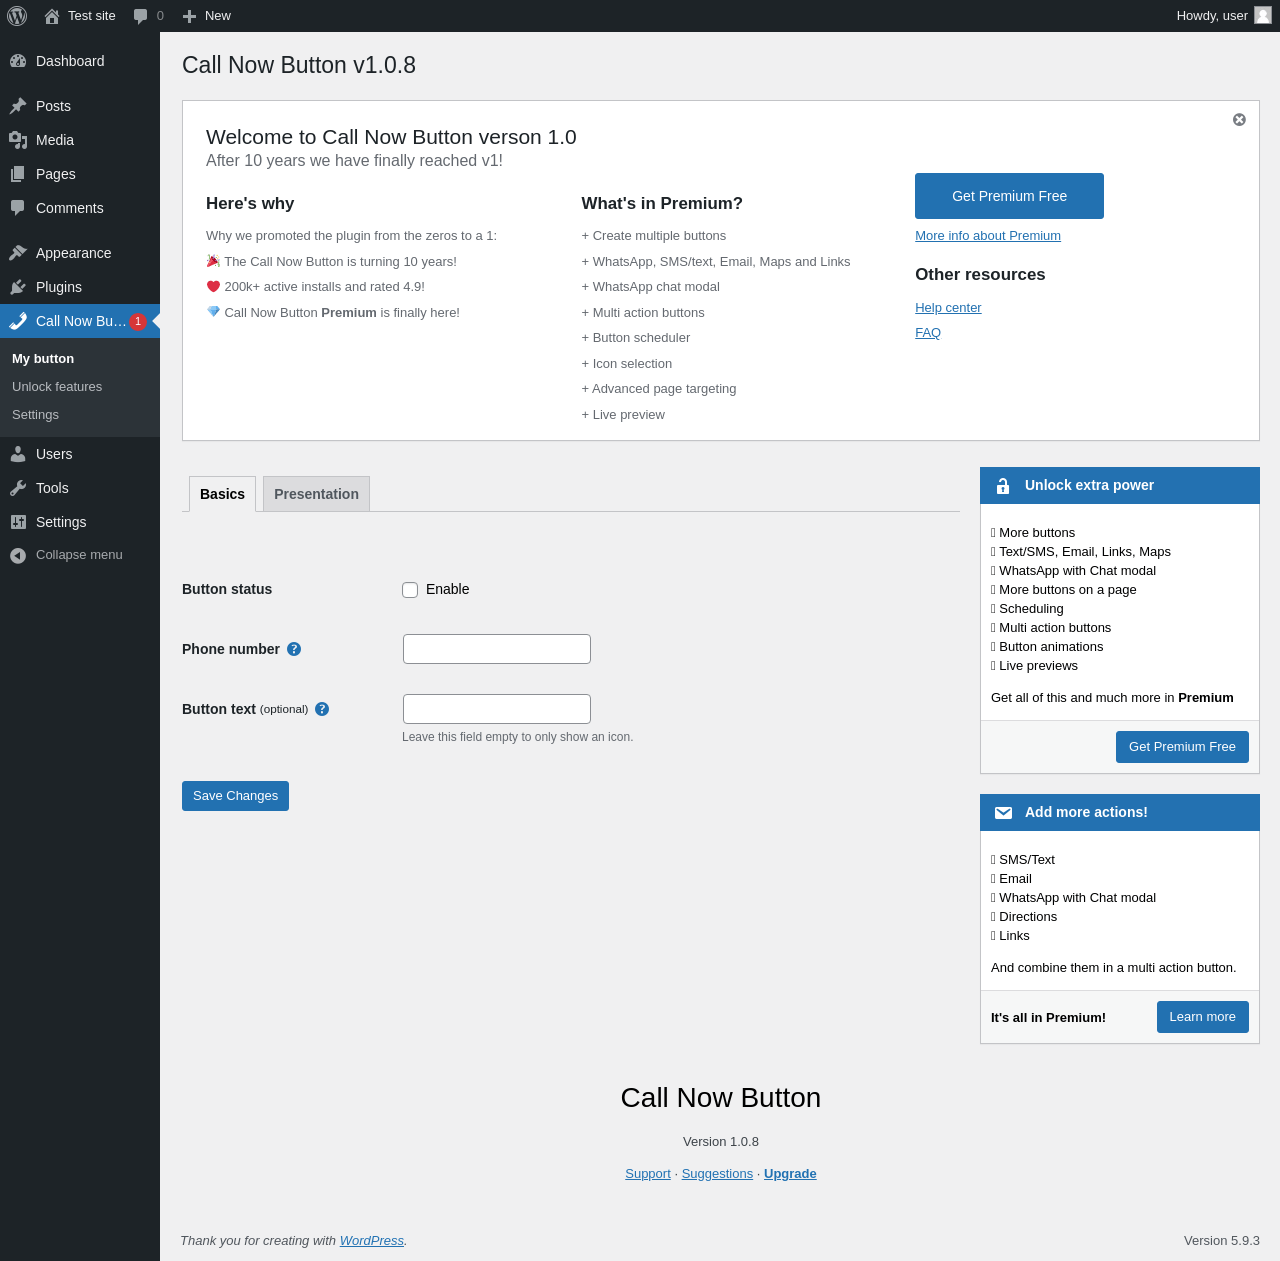Image resolution: width=1280 pixels, height=1261 pixels.
Task: Click the Dashboard gauge icon
Action: point(18,61)
